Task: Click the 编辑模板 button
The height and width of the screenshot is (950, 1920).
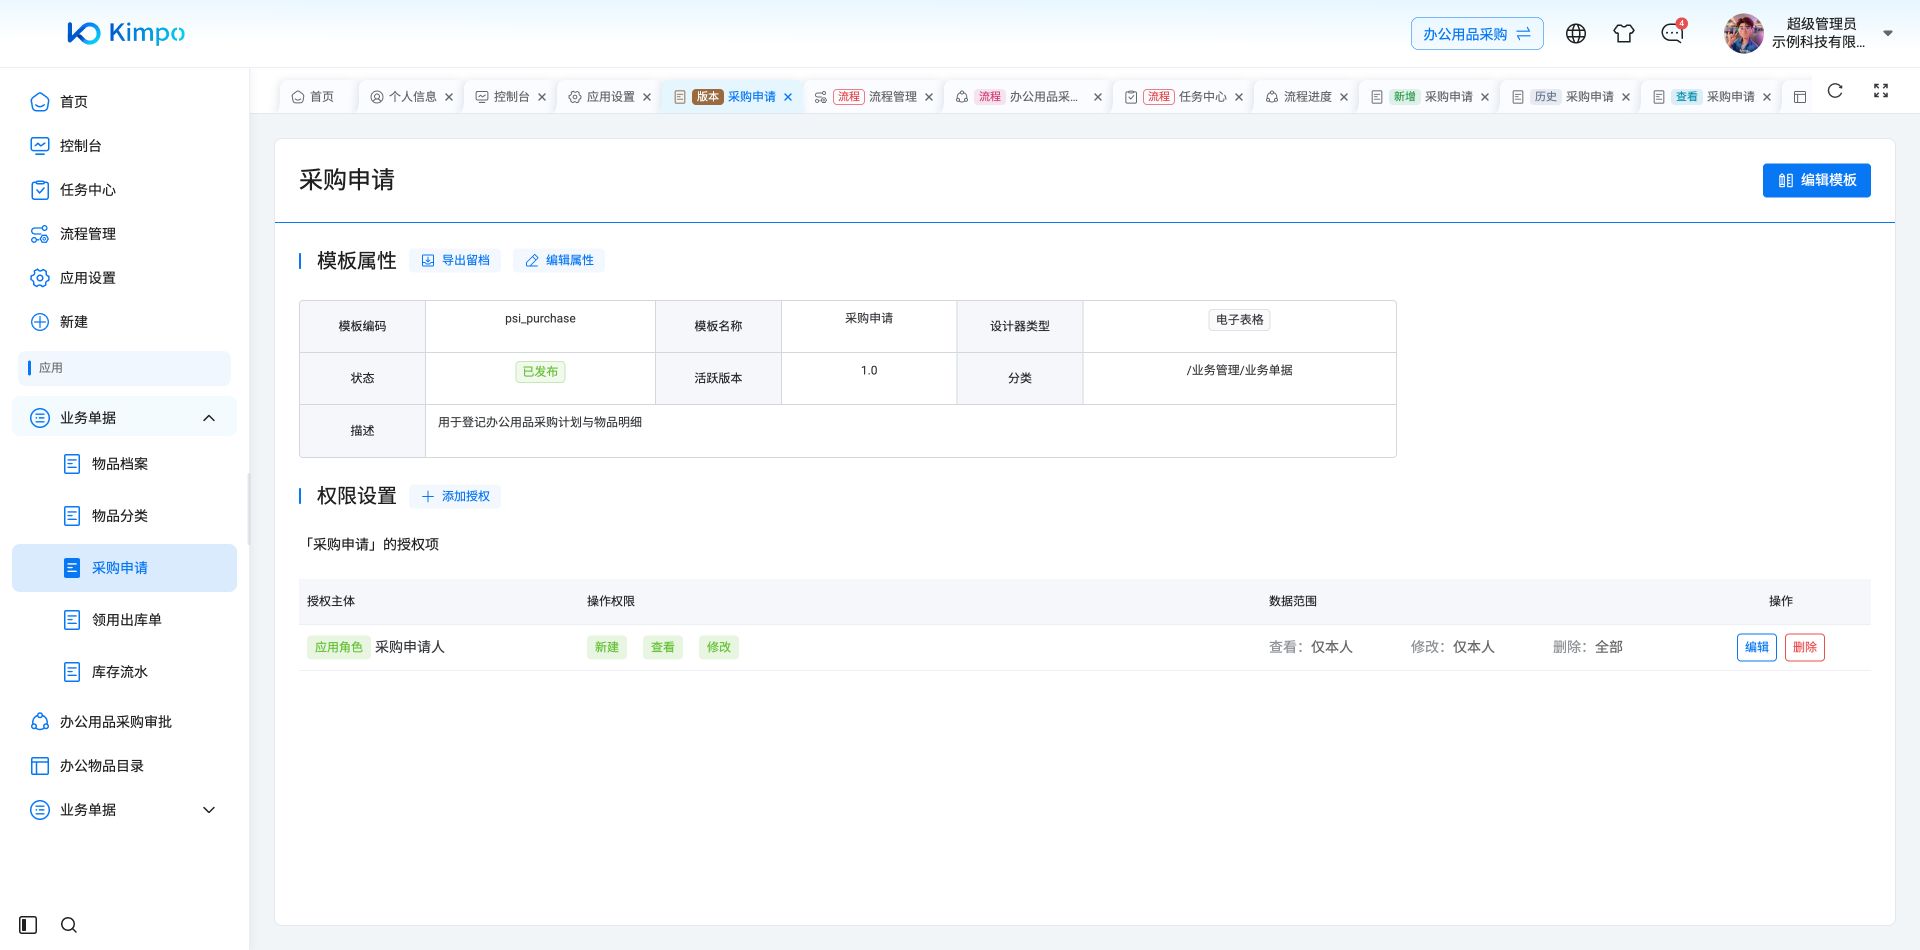Action: point(1816,181)
